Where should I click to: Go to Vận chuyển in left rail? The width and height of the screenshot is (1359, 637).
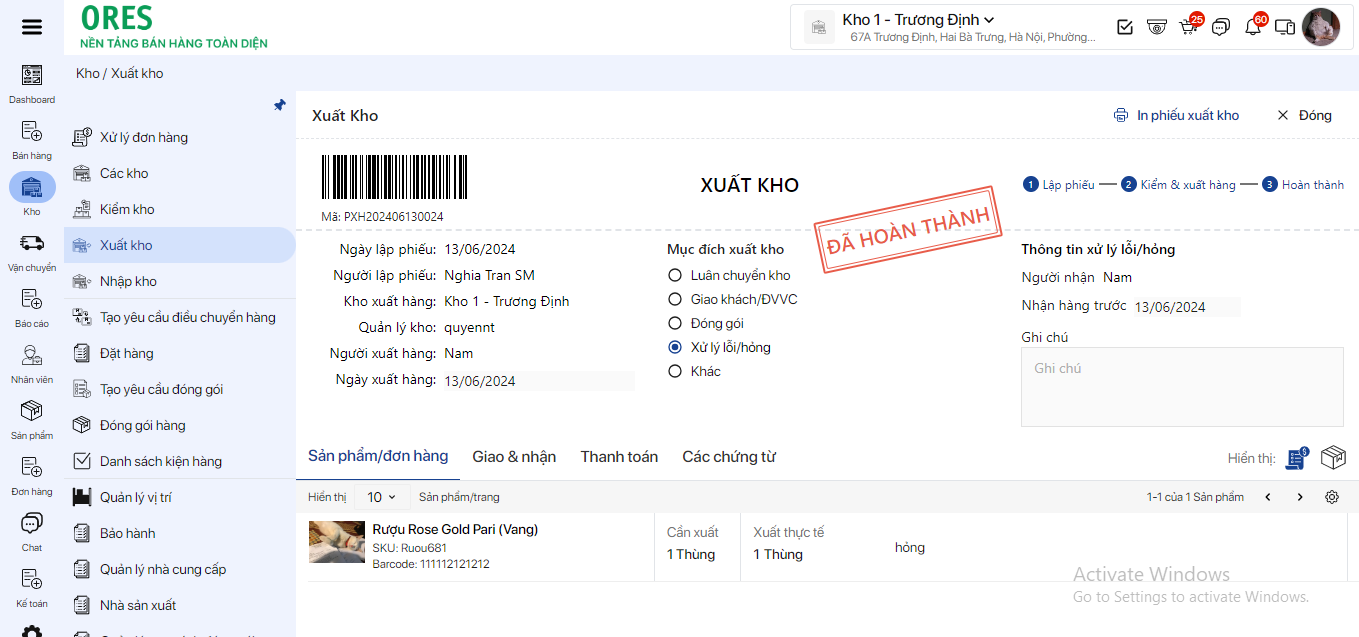[x=32, y=252]
